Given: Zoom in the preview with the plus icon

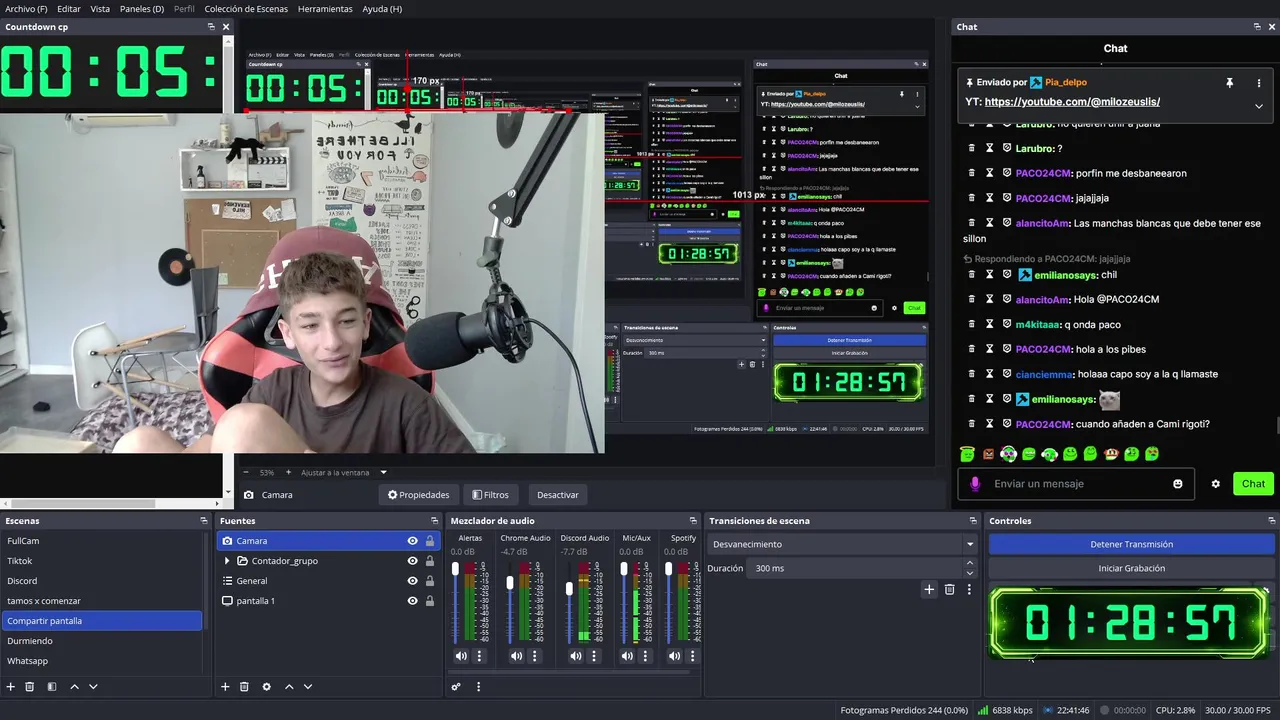Looking at the screenshot, I should click(x=288, y=472).
